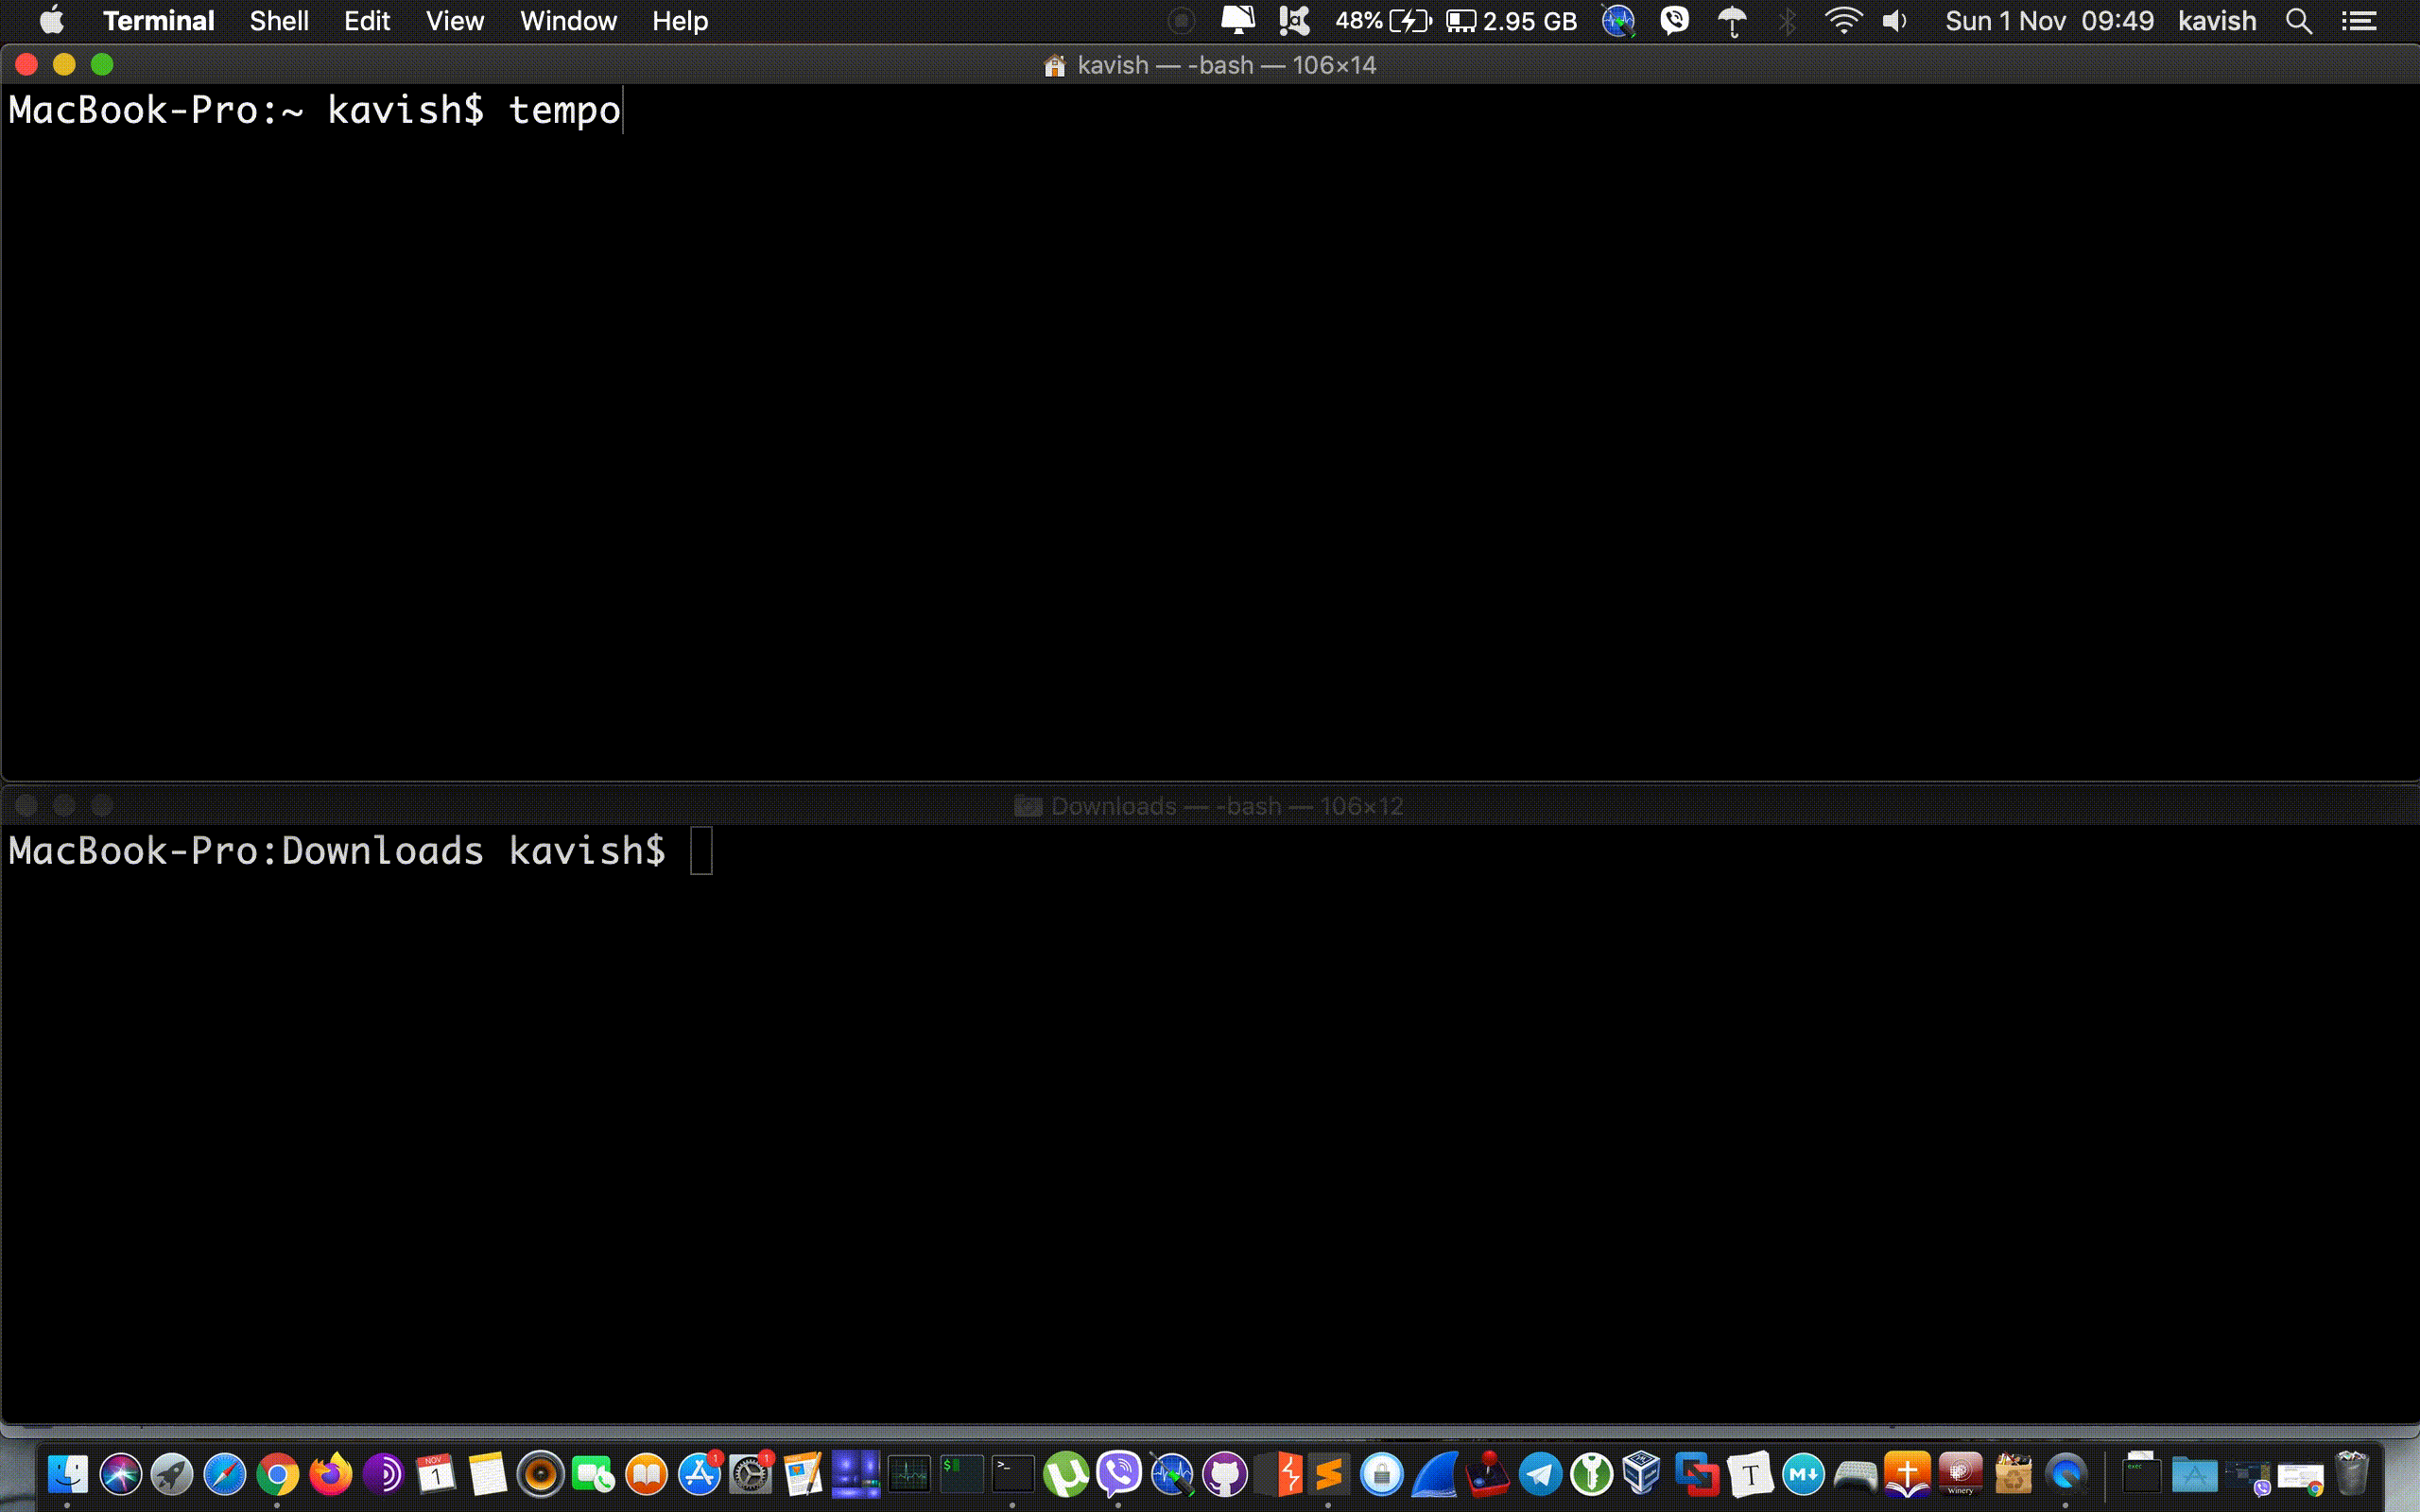Select the Downloads terminal pane
This screenshot has height=1512, width=2420.
[1209, 805]
